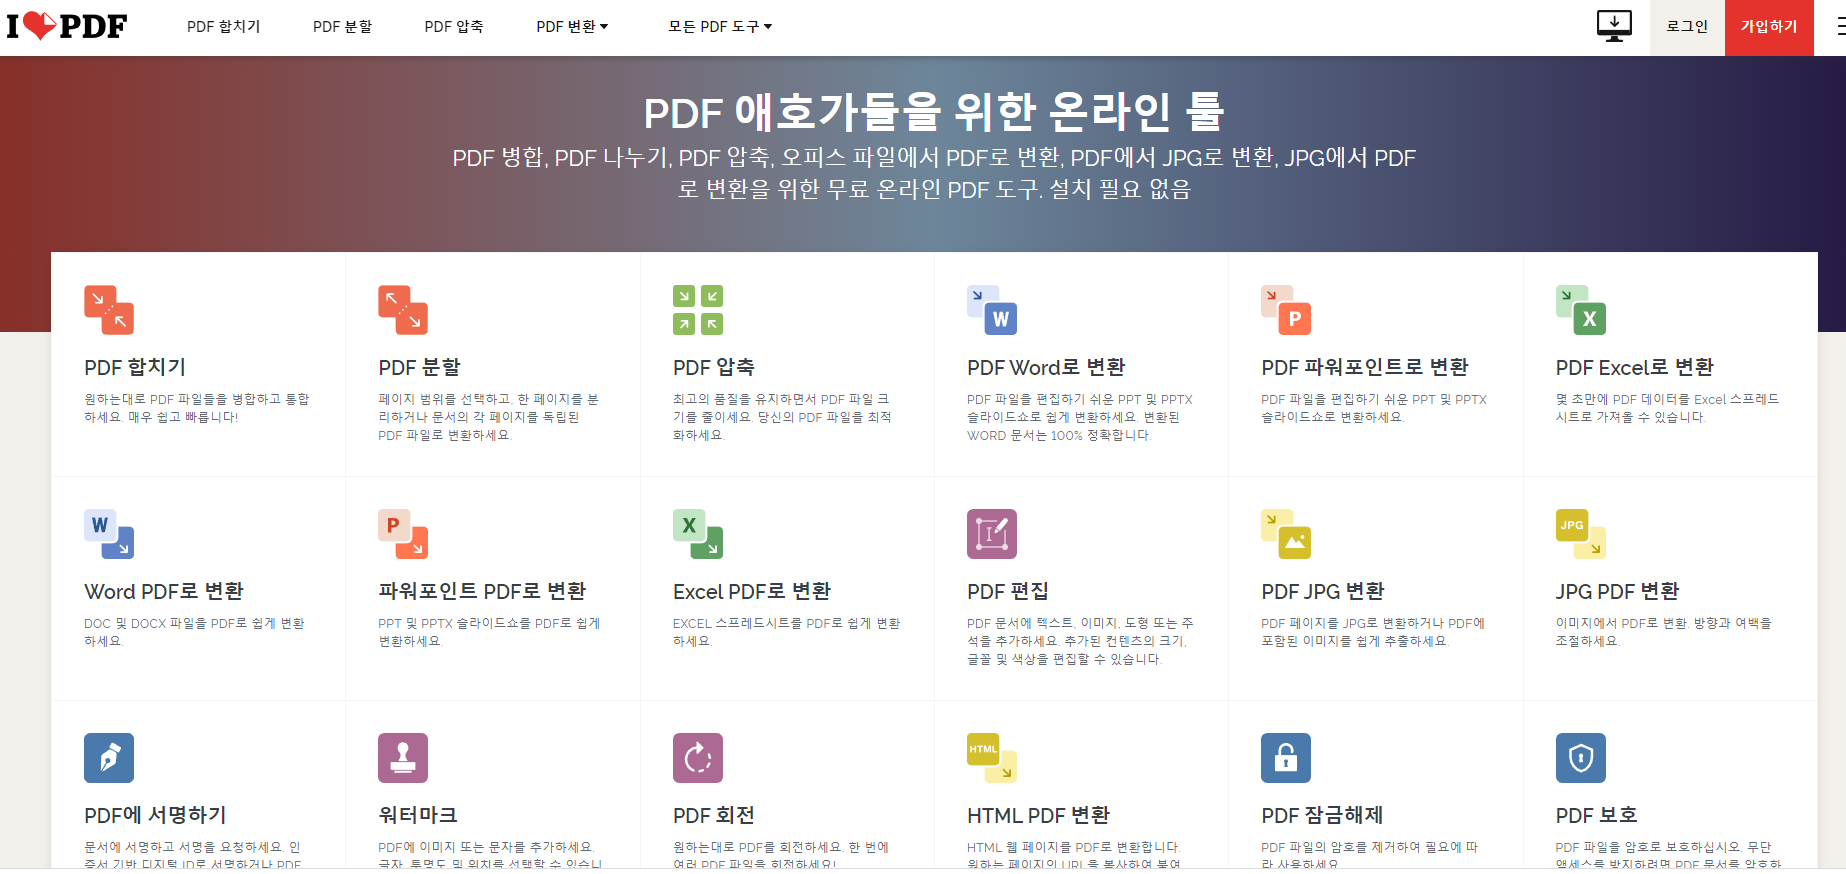Select the PDF Excel로 변환 icon
1846x874 pixels.
point(1581,310)
